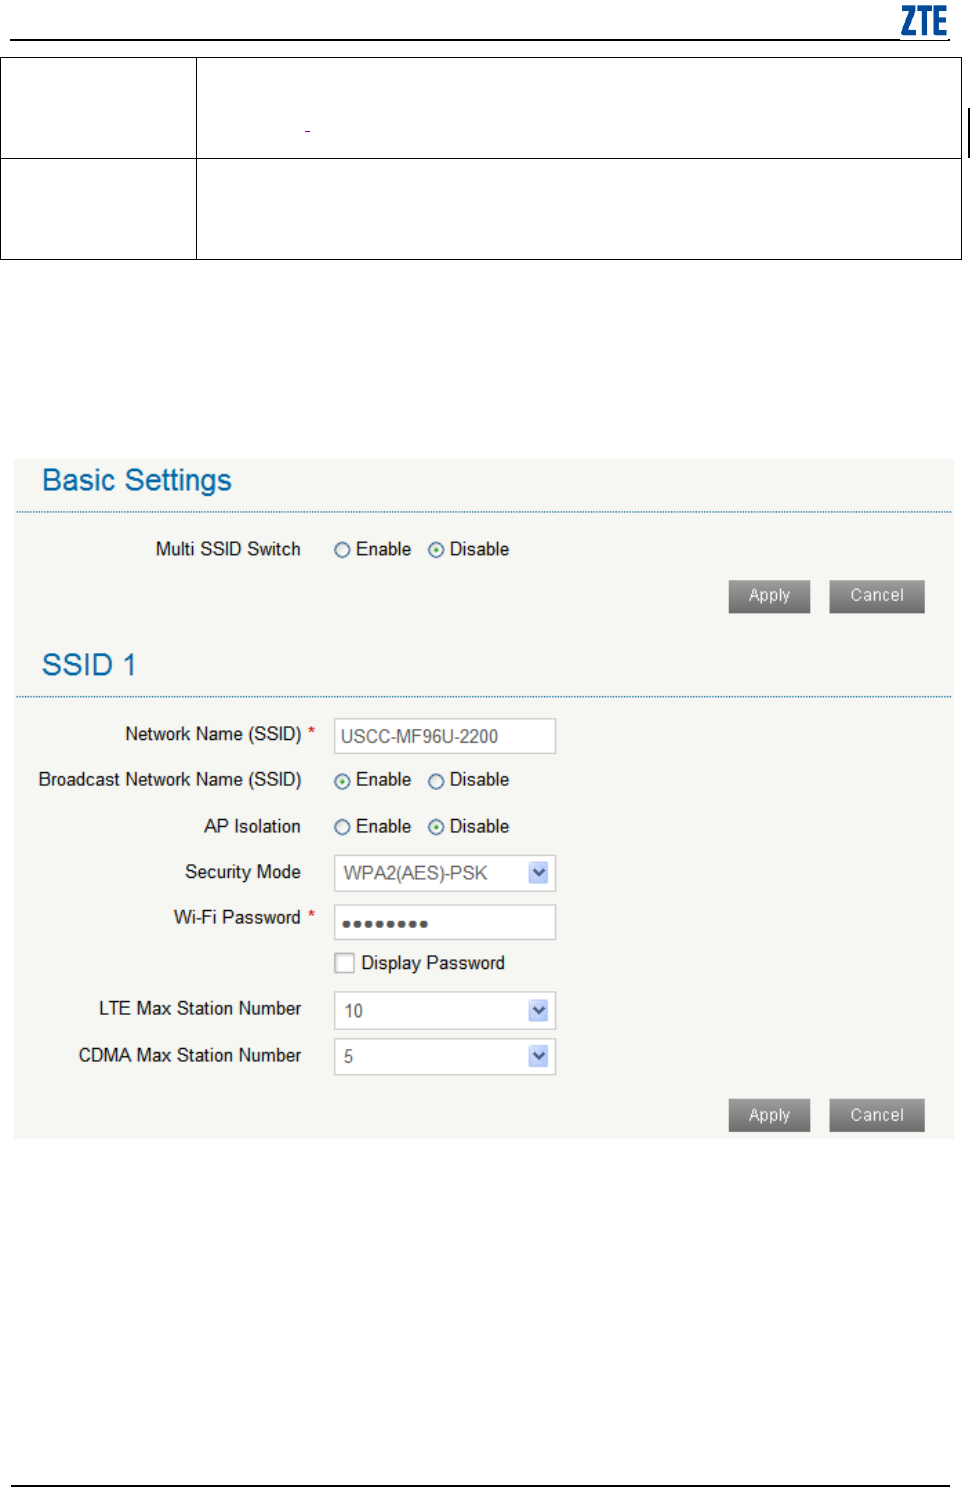Screen dimensions: 970x1487
Task: Click the AP Isolation label
Action: [x=252, y=826]
